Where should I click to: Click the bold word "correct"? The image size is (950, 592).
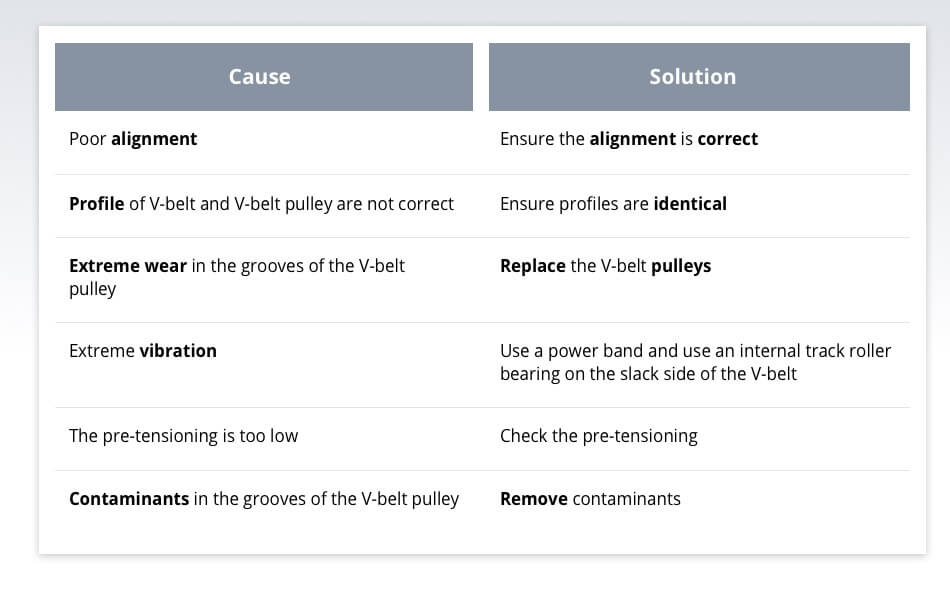(727, 139)
